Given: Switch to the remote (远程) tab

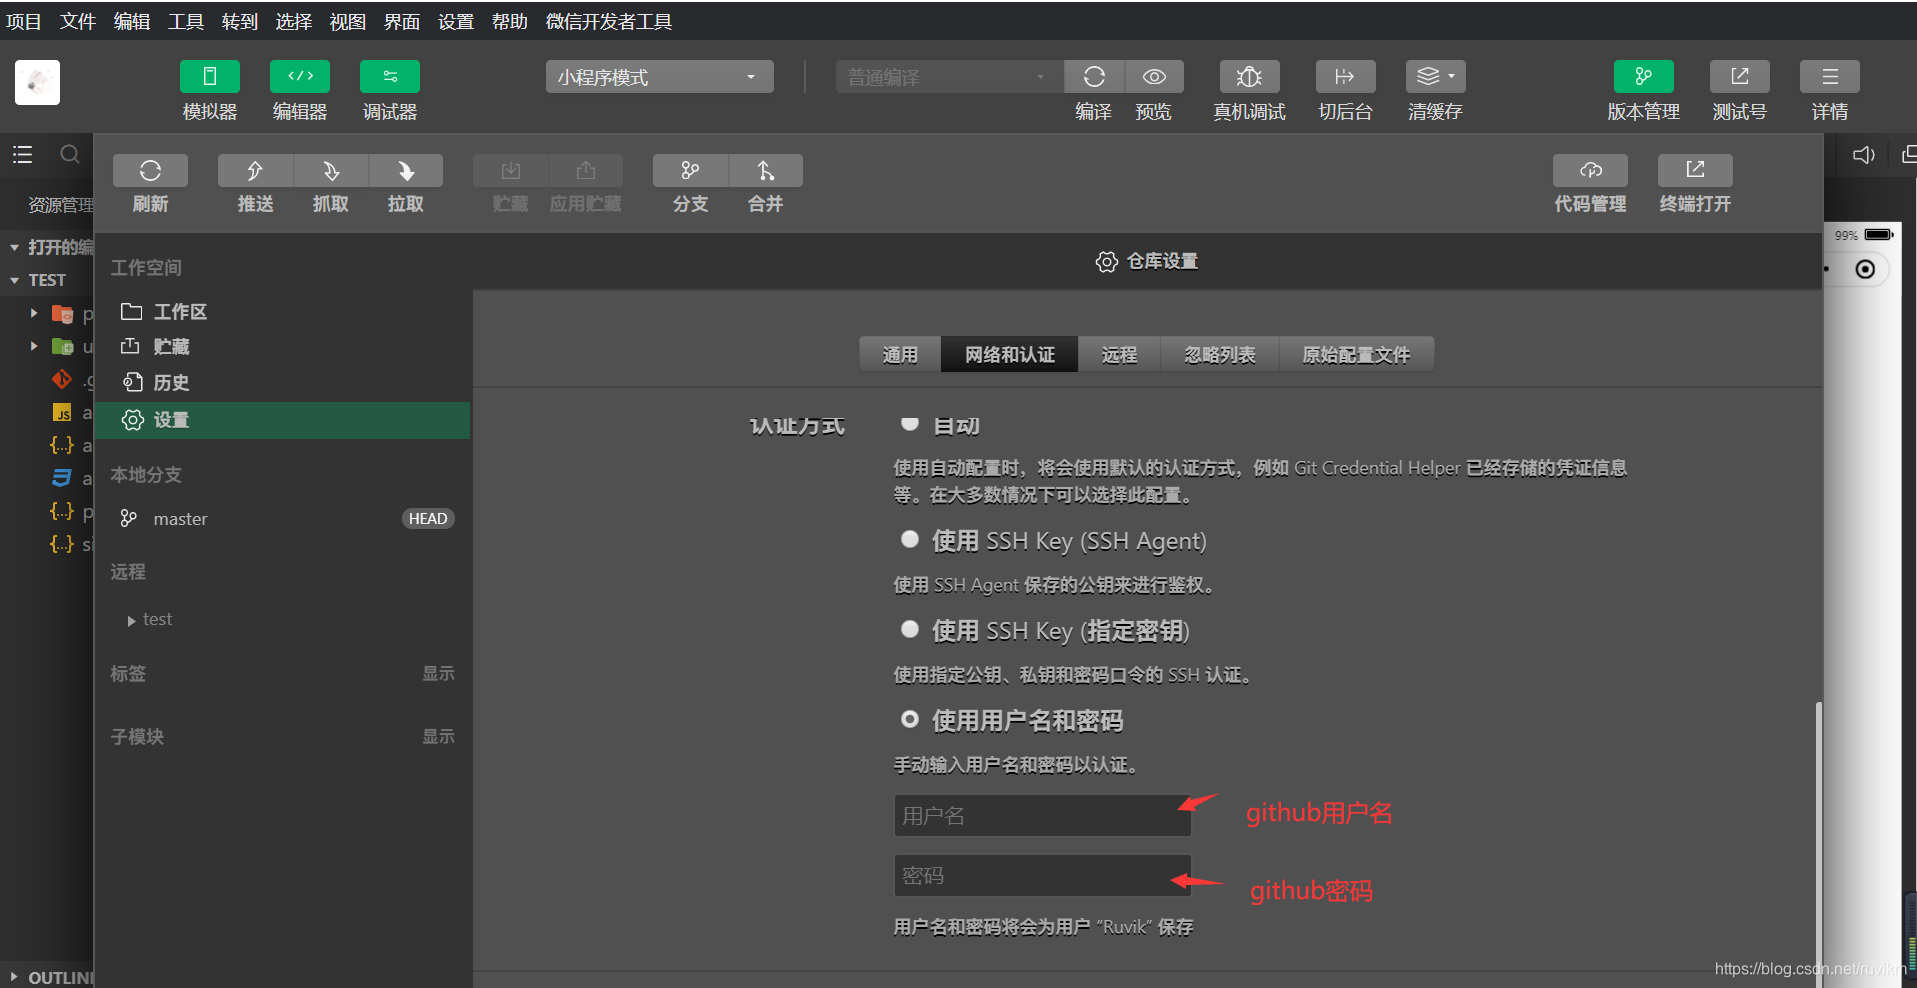Looking at the screenshot, I should (x=1119, y=354).
